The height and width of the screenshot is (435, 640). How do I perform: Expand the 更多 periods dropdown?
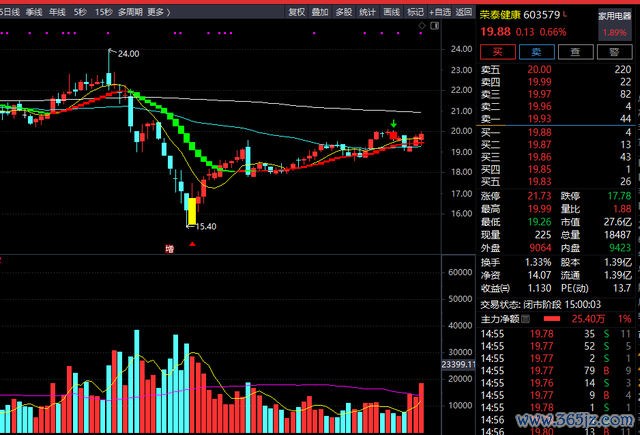coord(158,12)
